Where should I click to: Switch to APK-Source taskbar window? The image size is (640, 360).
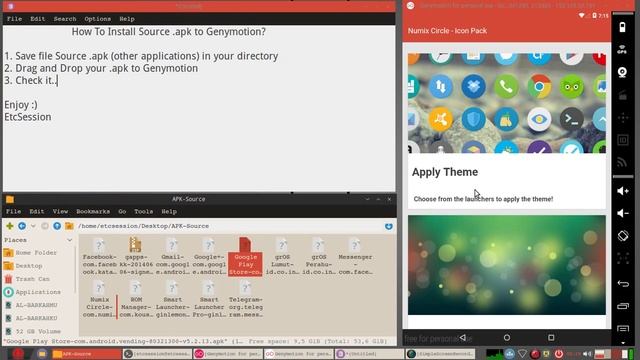(x=87, y=354)
